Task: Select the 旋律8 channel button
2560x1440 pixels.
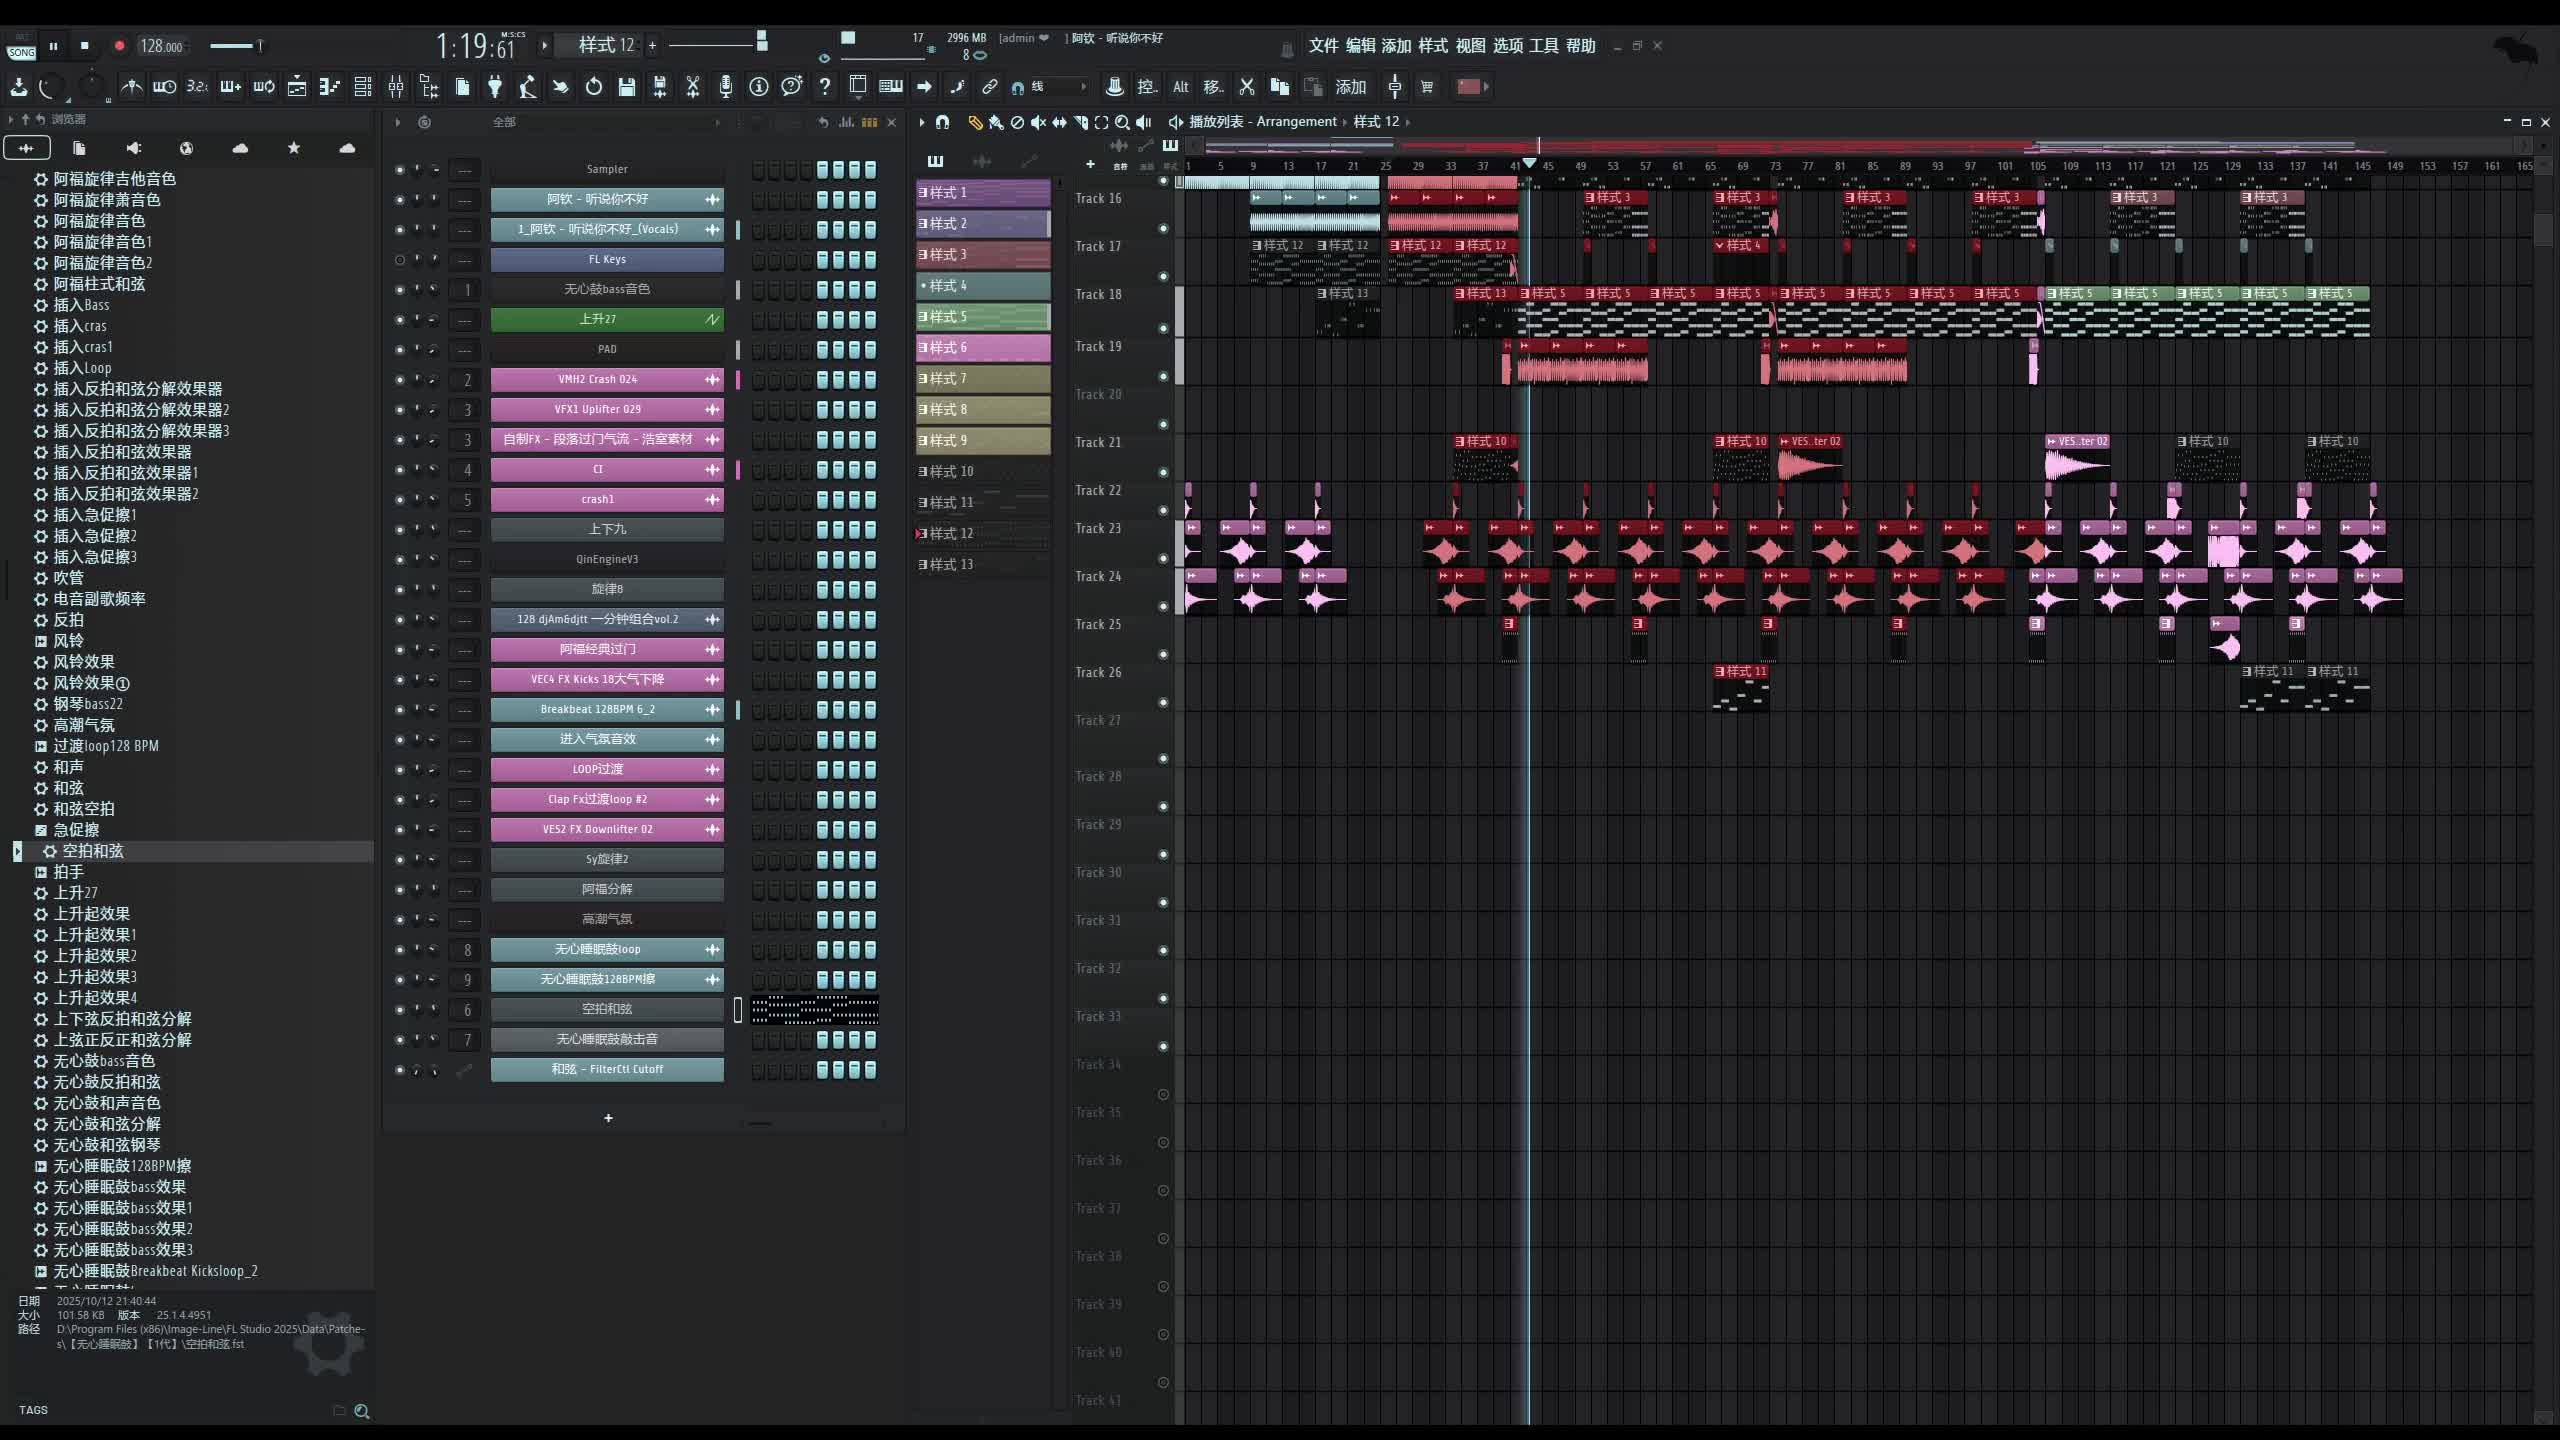Action: 606,589
